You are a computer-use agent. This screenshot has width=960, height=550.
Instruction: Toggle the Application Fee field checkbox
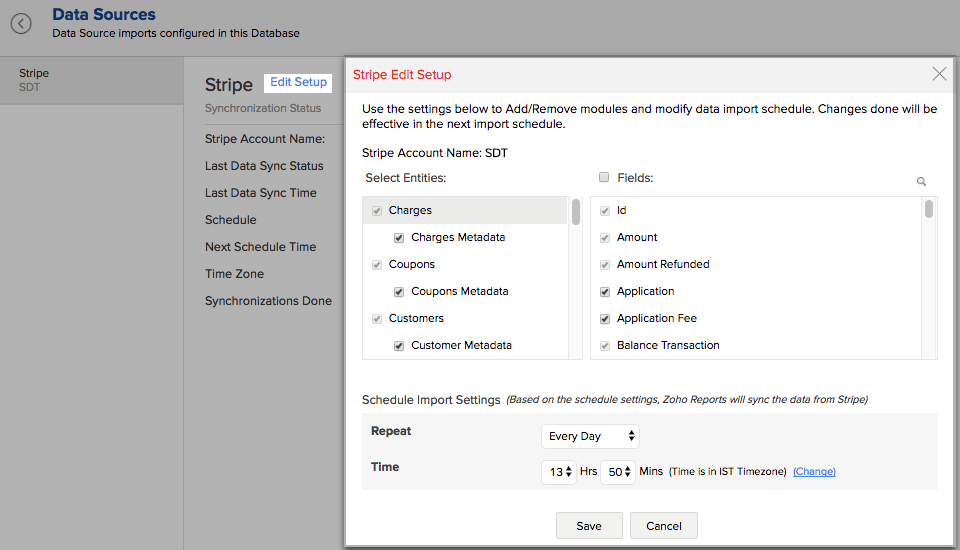point(604,319)
